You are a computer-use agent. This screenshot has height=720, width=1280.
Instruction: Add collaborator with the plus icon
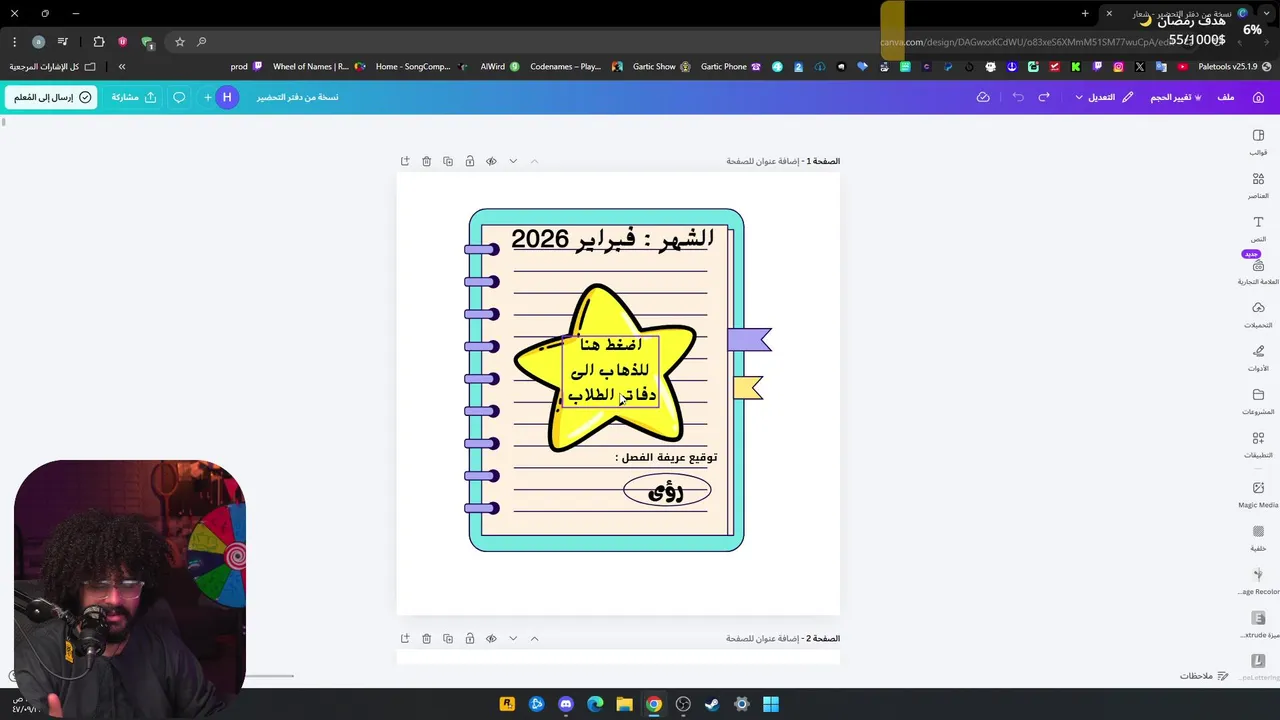point(207,97)
